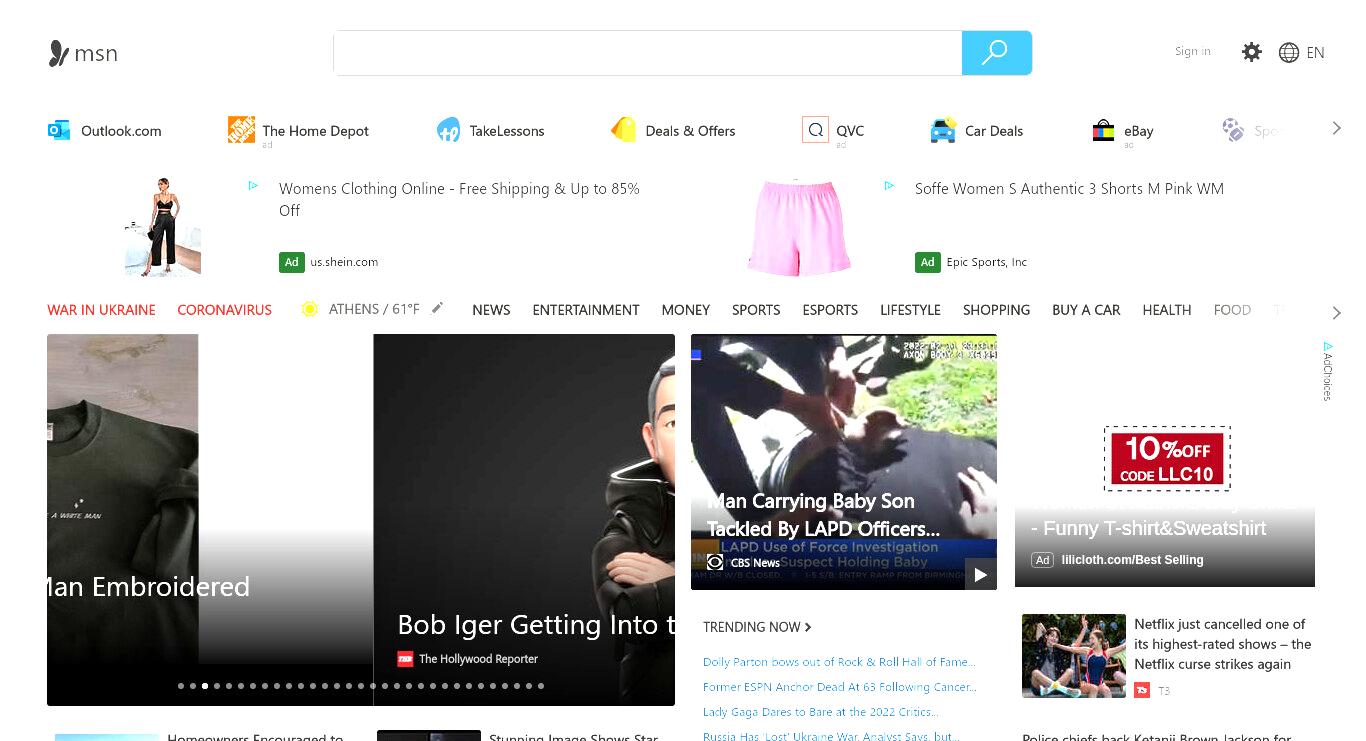This screenshot has height=741, width=1366.
Task: Go to the Esports tab
Action: click(x=830, y=310)
